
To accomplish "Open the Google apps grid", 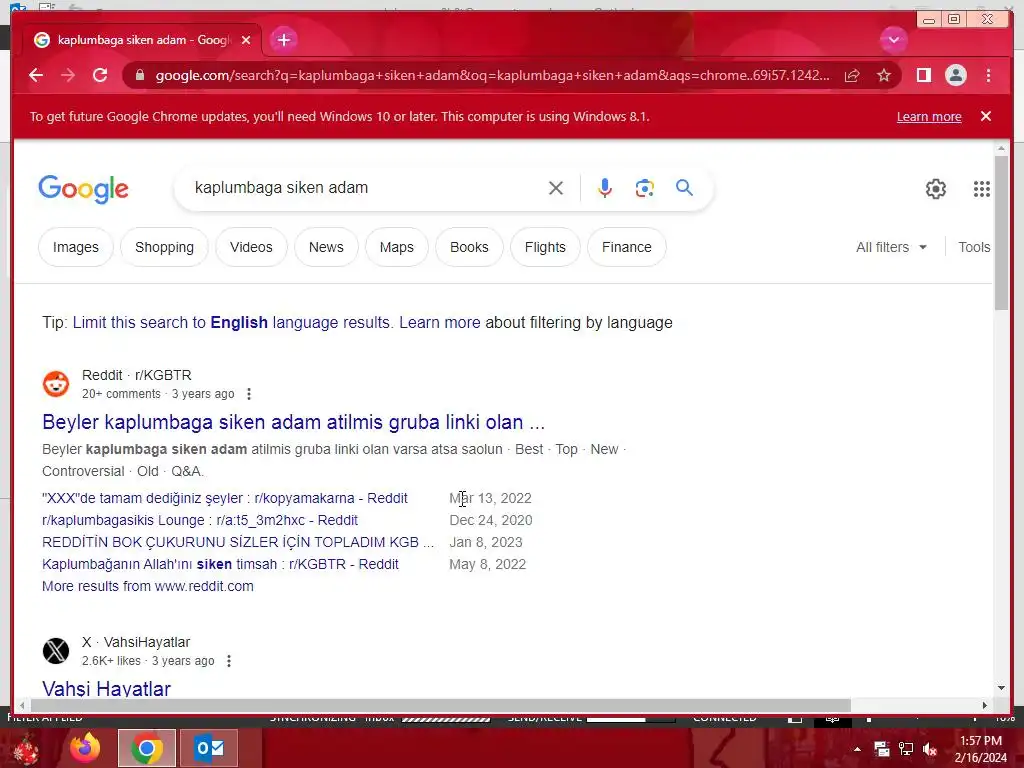I will [982, 189].
